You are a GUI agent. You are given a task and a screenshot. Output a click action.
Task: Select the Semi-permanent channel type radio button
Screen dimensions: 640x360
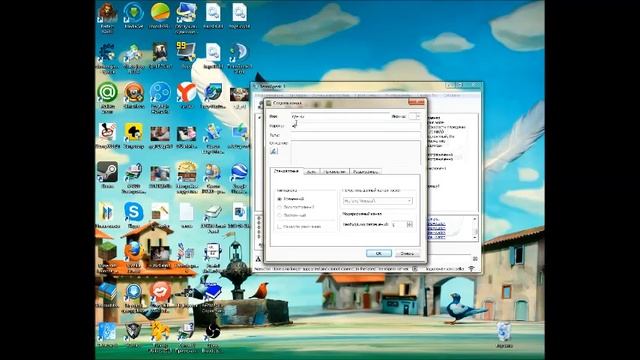[x=279, y=207]
